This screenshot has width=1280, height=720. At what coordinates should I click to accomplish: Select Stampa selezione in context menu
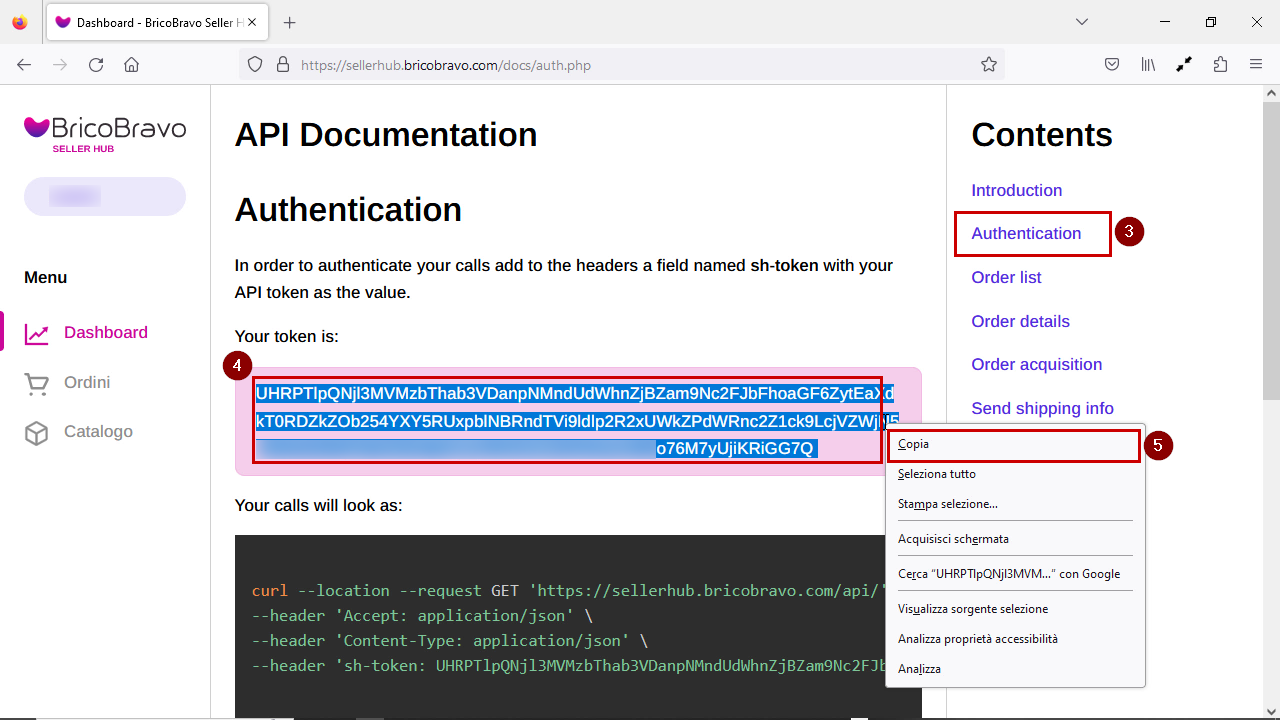point(1014,504)
